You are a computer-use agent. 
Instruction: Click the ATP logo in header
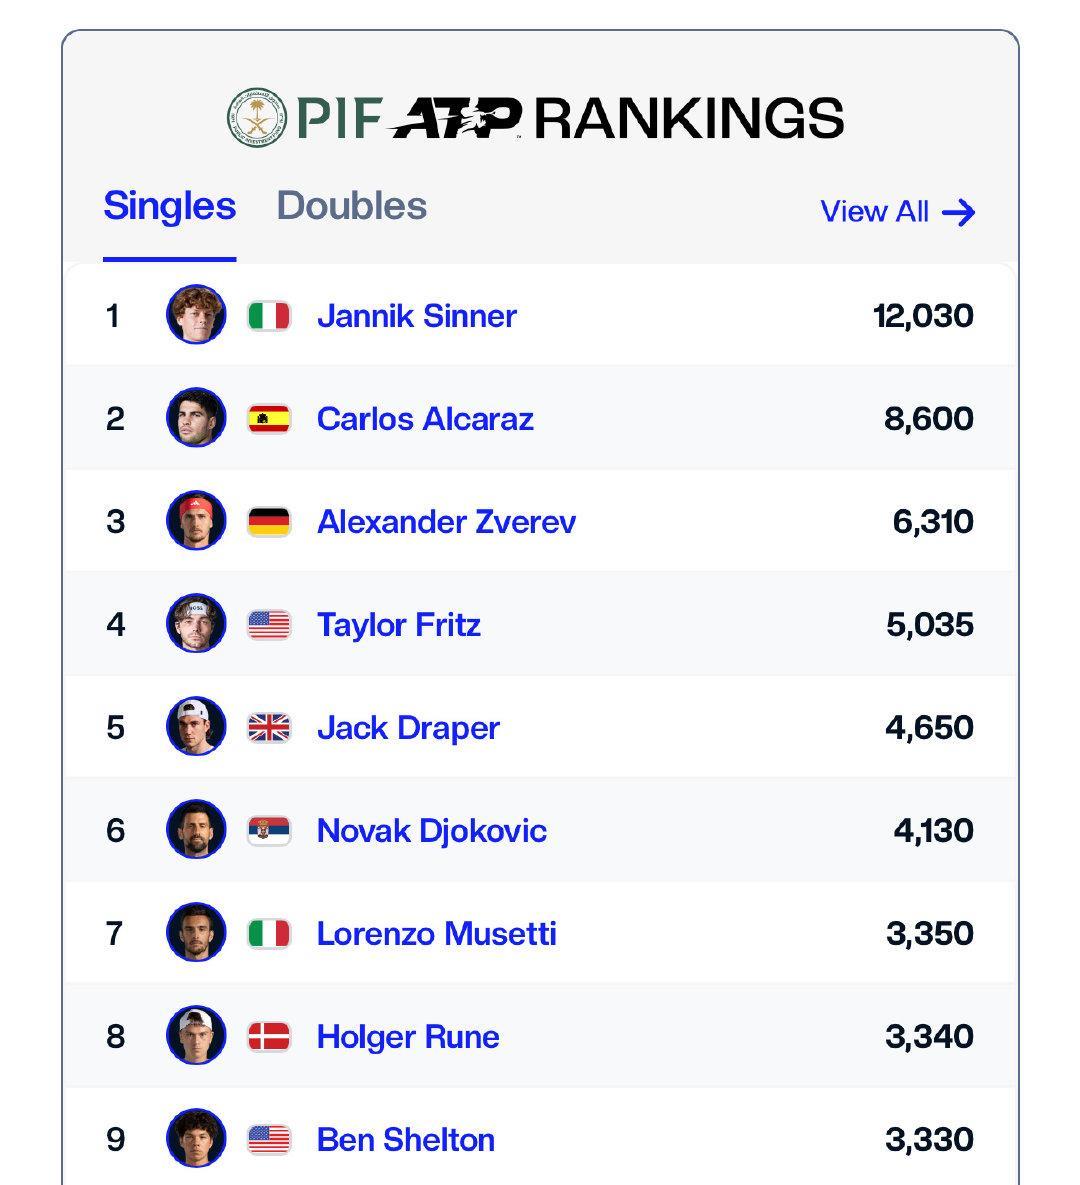click(456, 118)
